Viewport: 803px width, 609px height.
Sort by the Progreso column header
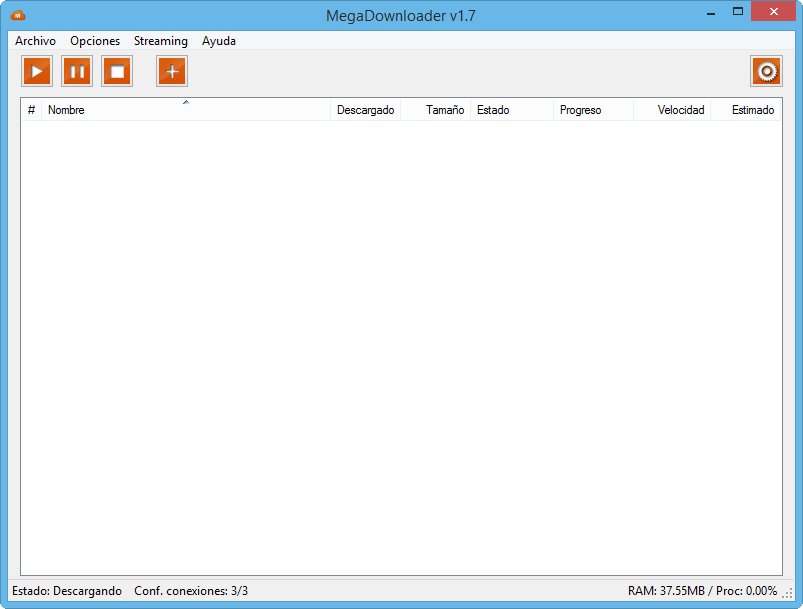pos(594,110)
